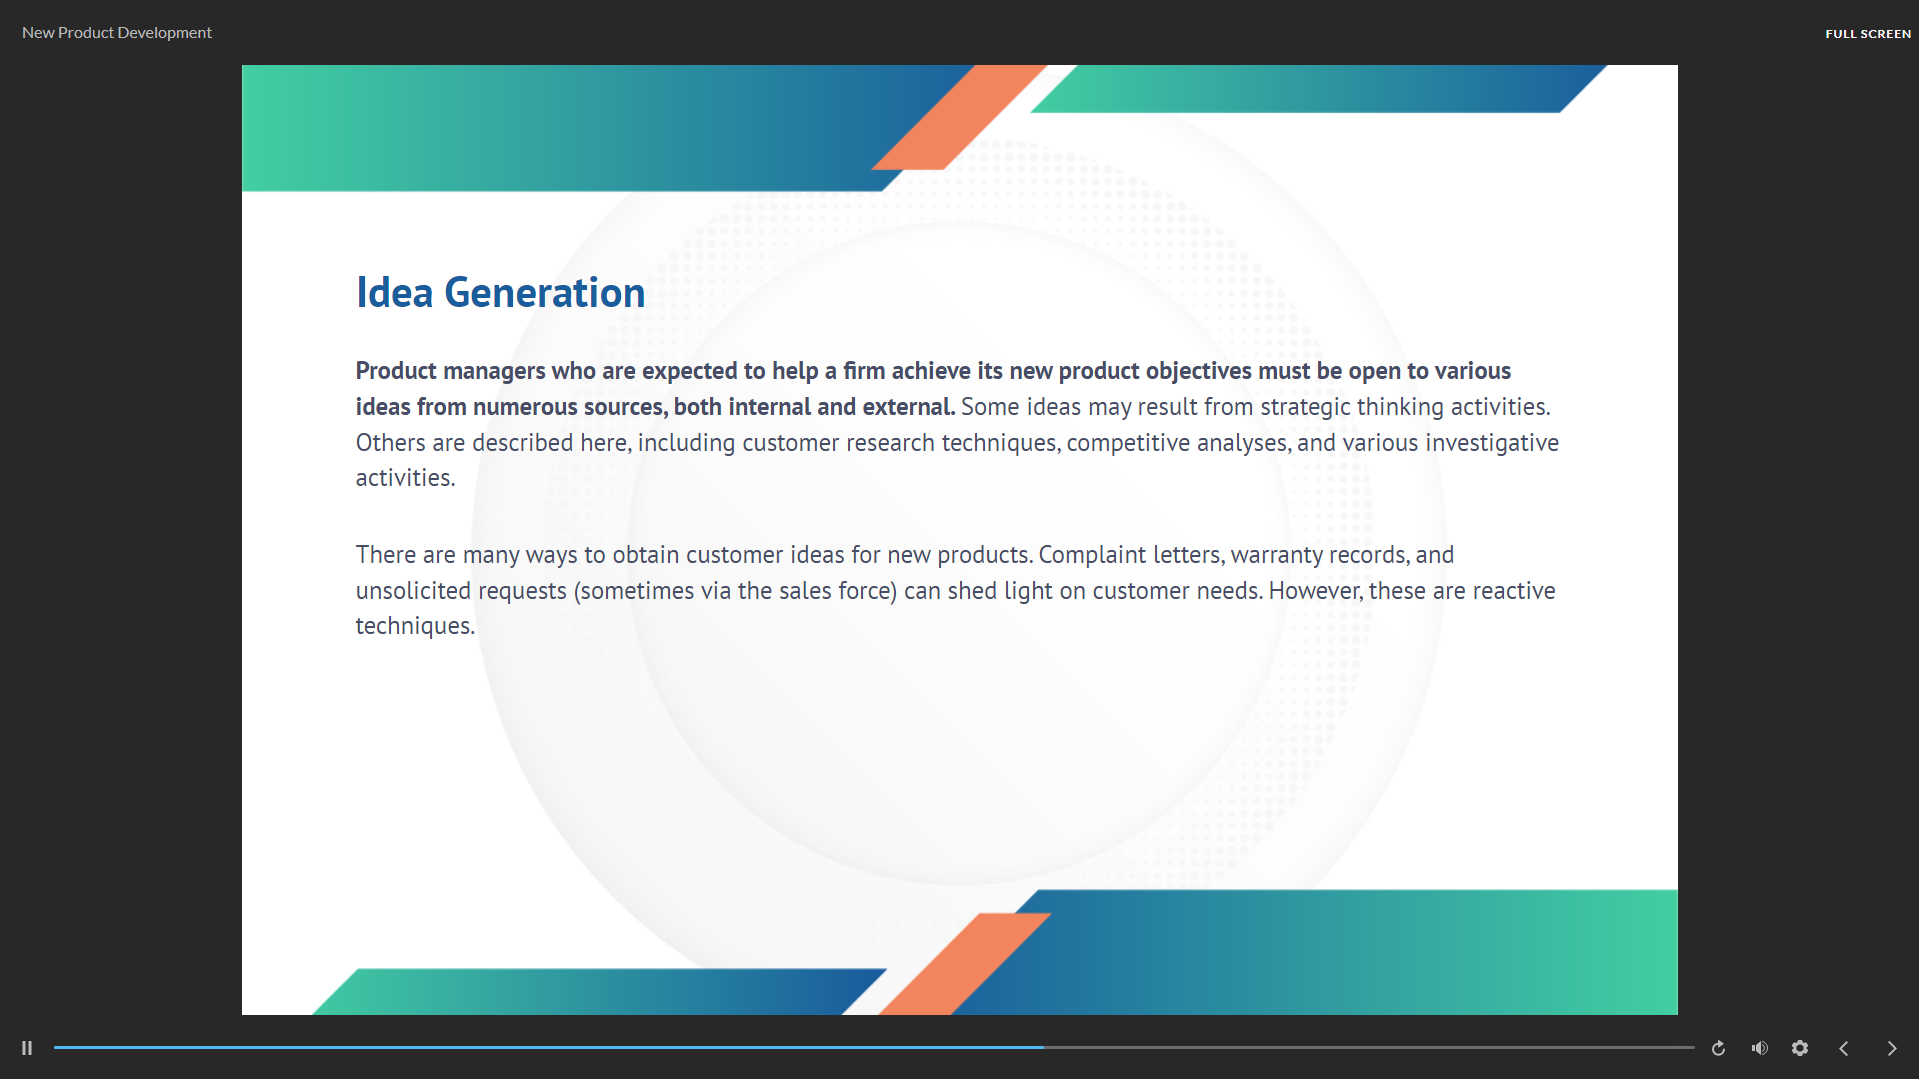
Task: Click the New Product Development course title
Action: pyautogui.click(x=116, y=32)
